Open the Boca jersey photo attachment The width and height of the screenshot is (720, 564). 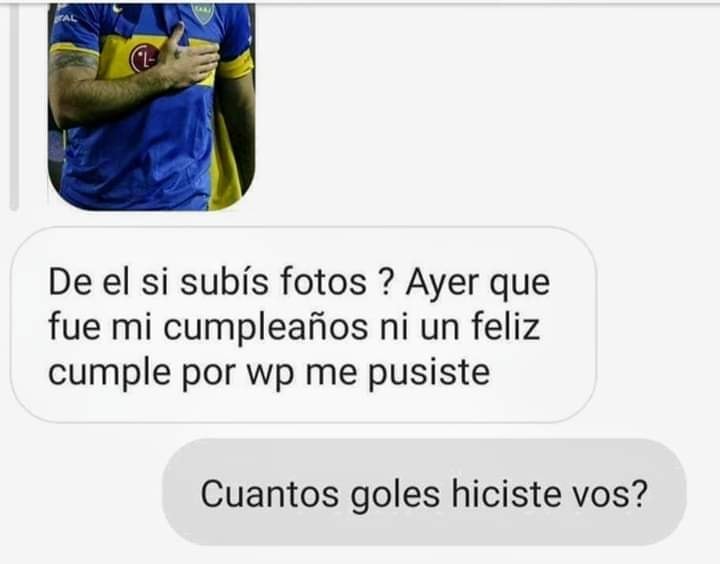[x=152, y=107]
